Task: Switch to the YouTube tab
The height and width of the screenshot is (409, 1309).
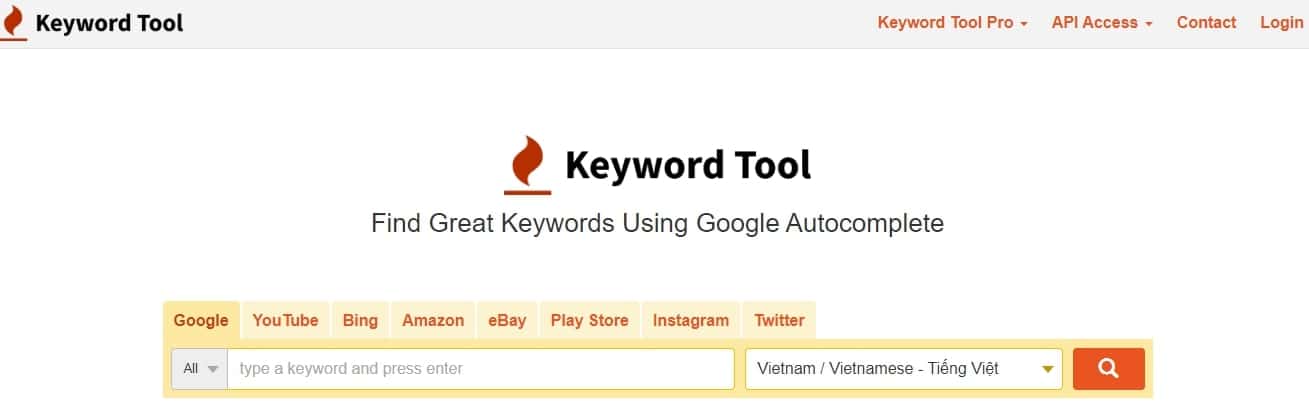Action: [x=285, y=321]
